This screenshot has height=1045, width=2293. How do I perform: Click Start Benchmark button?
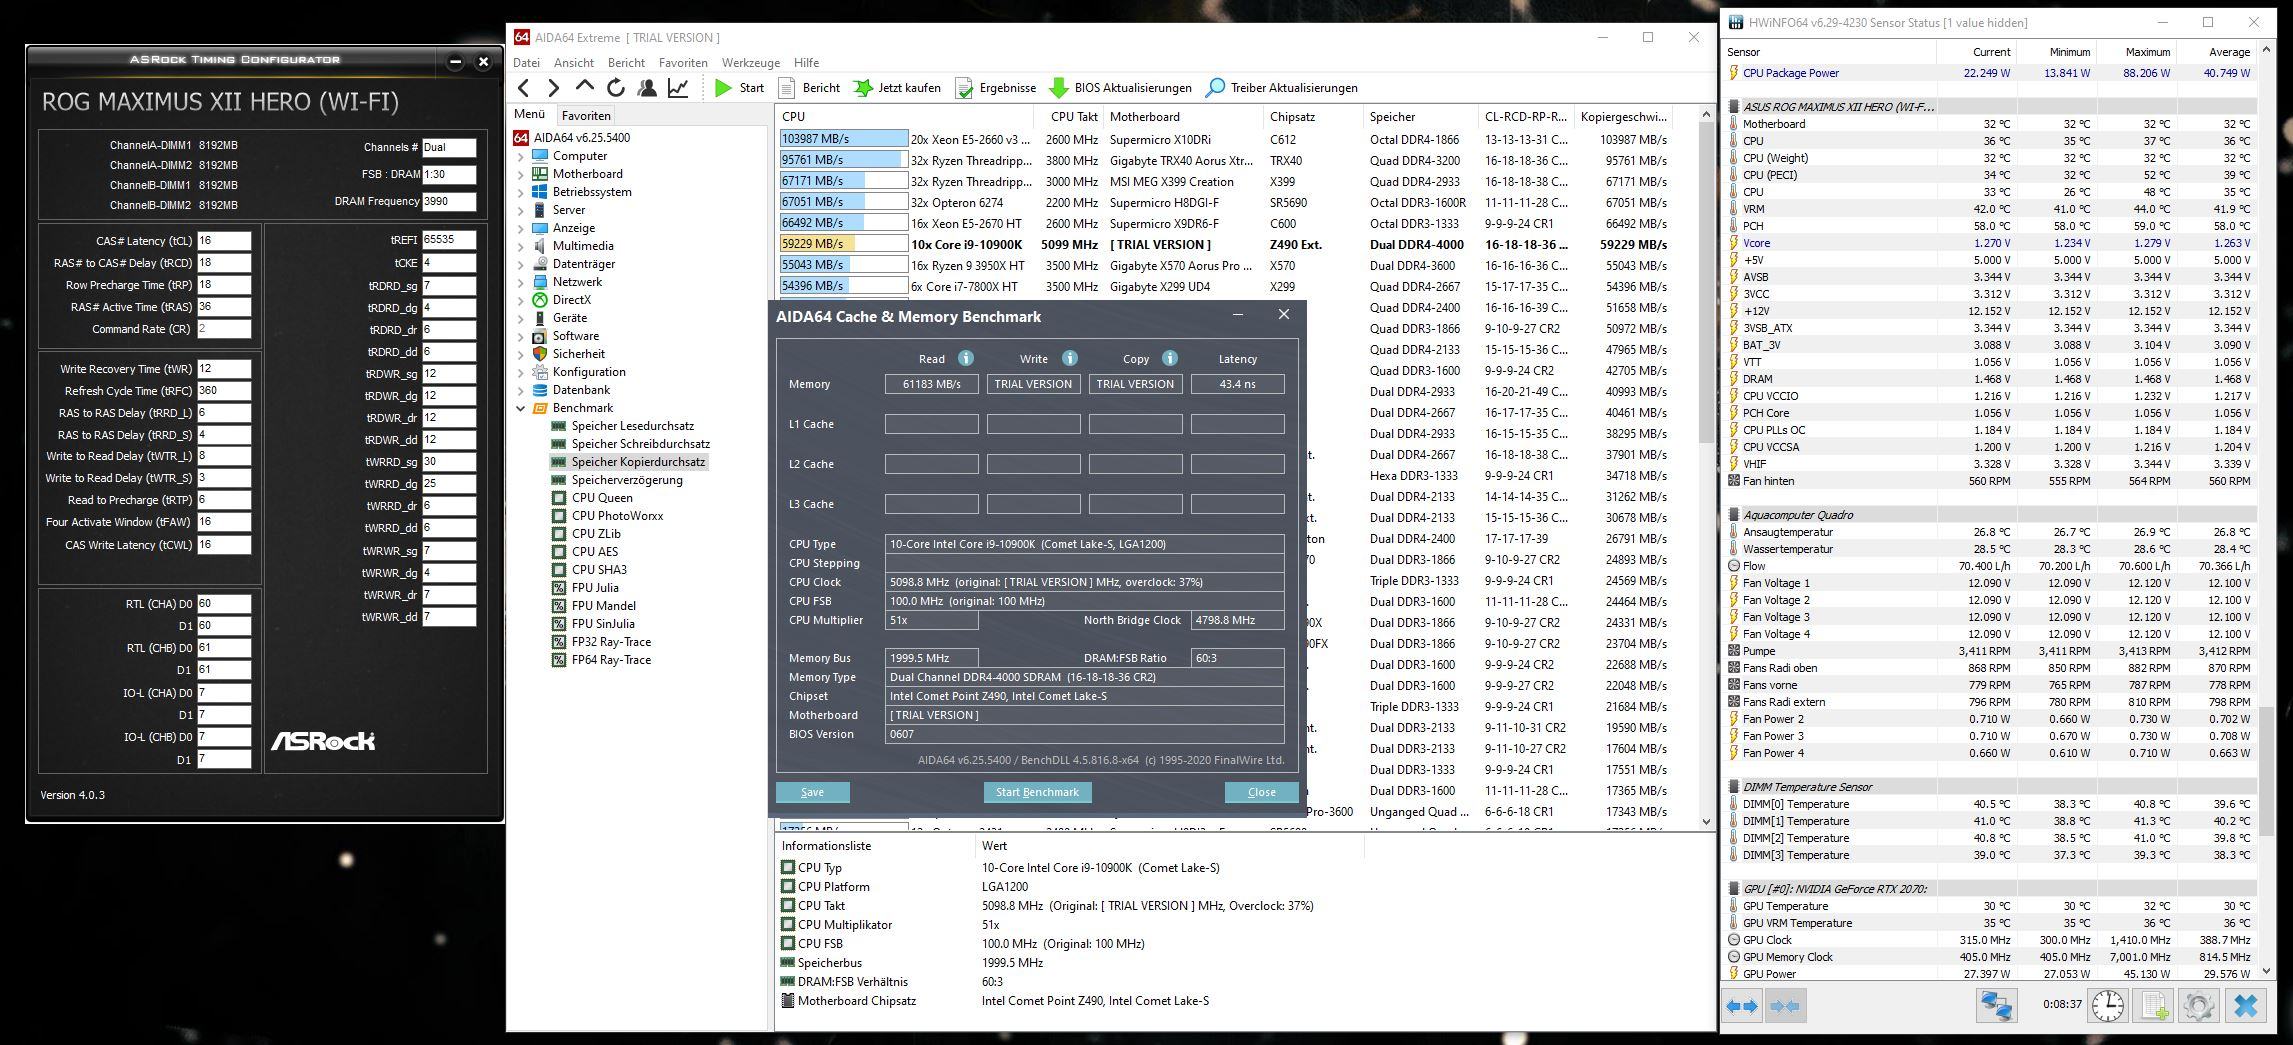tap(1037, 792)
